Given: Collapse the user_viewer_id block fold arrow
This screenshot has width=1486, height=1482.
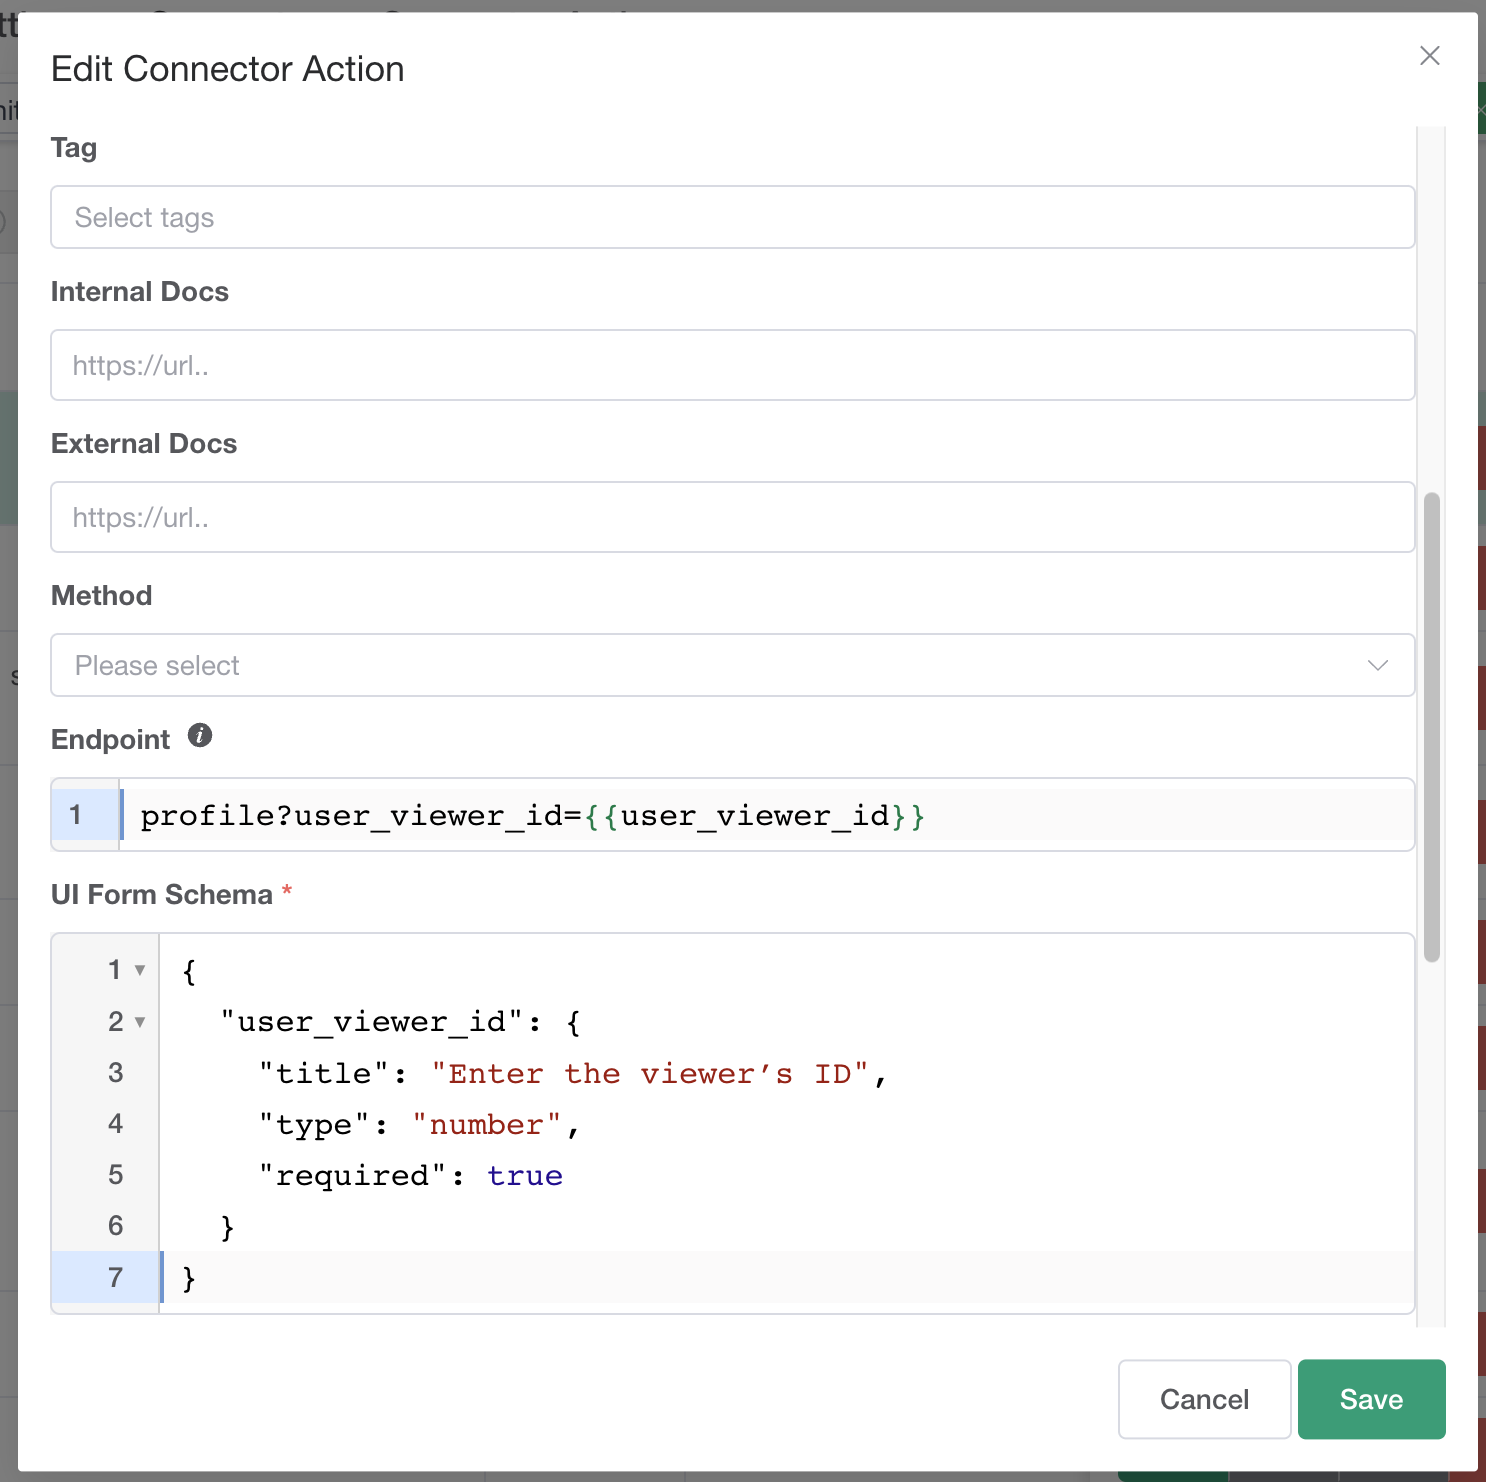Looking at the screenshot, I should (140, 1022).
